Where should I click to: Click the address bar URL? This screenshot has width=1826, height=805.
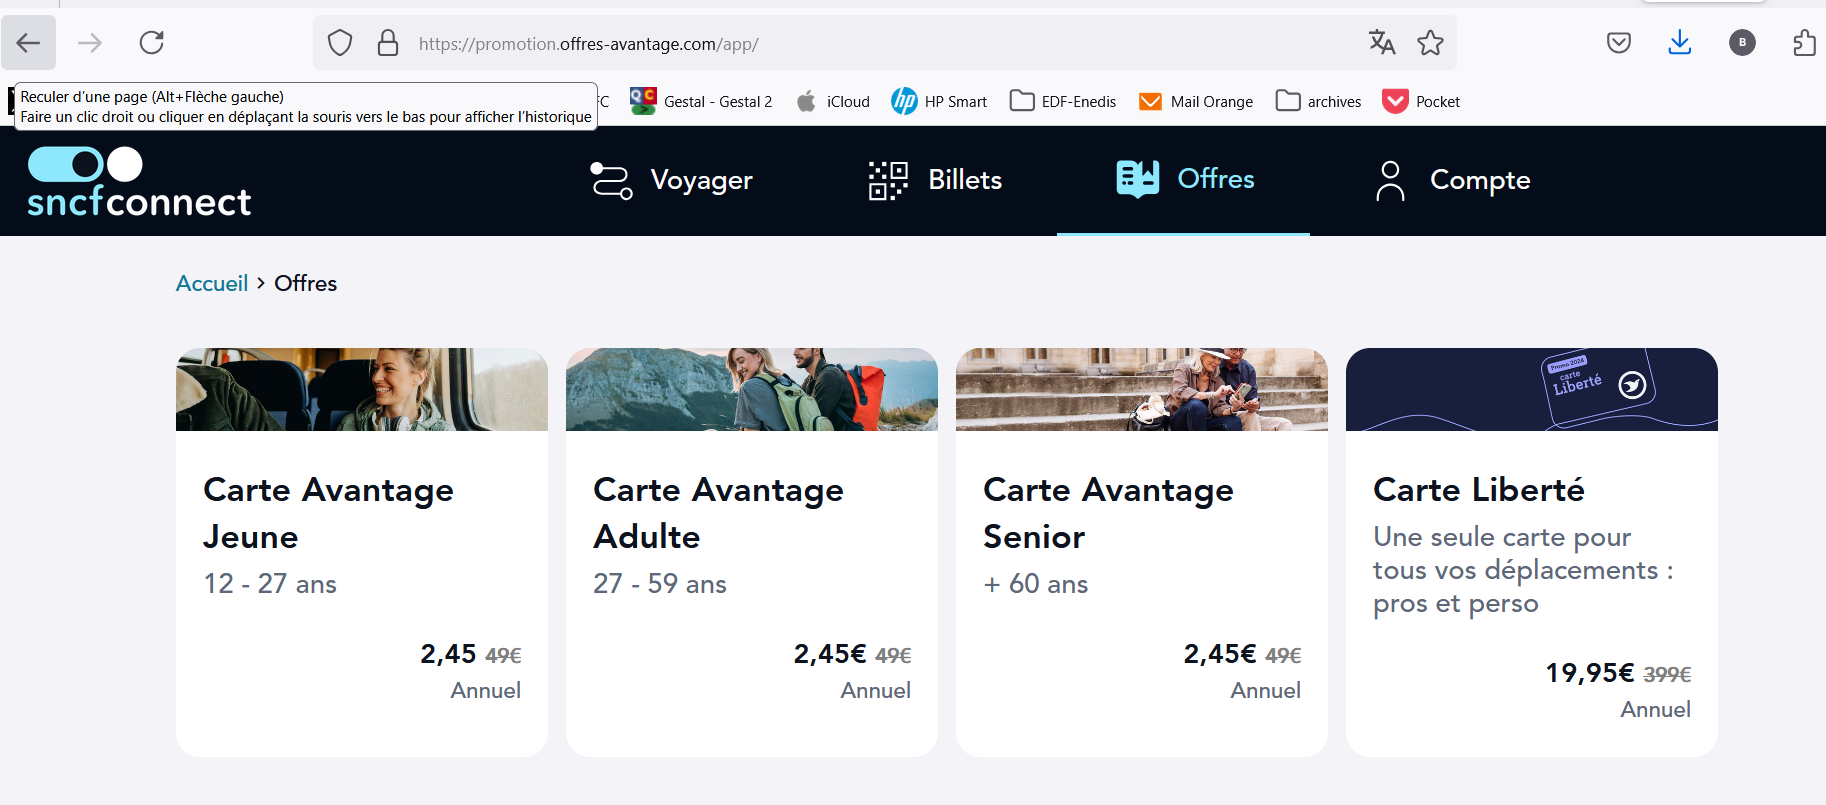pos(589,44)
